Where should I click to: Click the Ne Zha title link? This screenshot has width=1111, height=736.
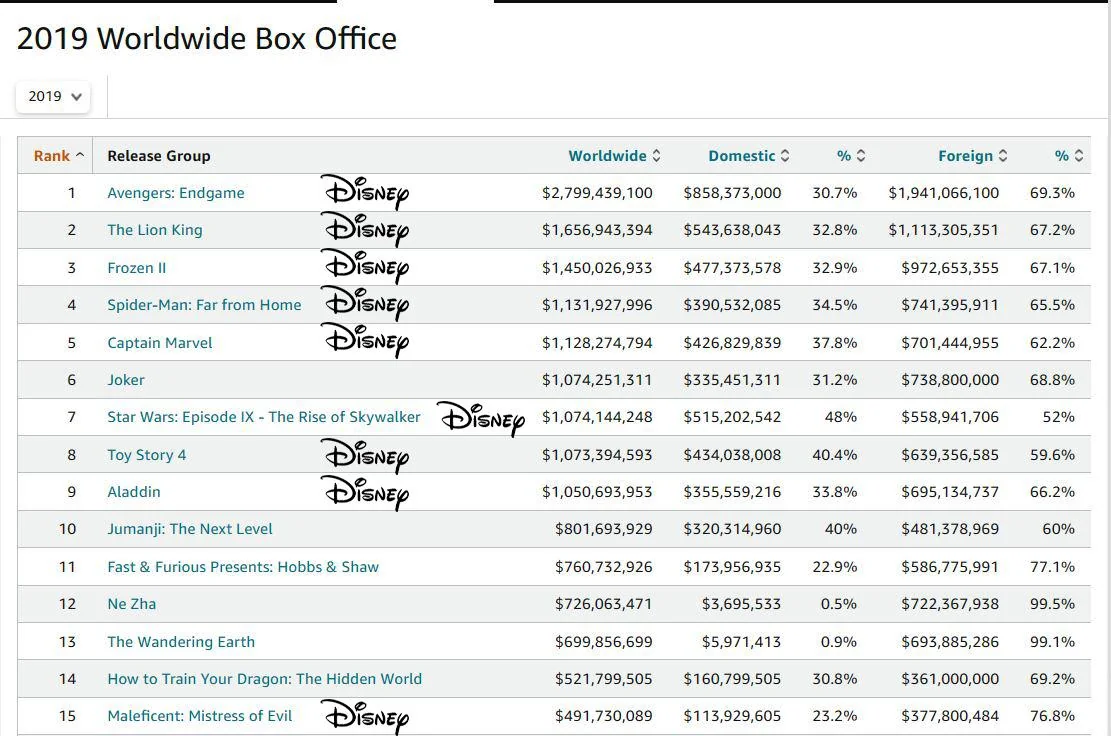(x=131, y=604)
